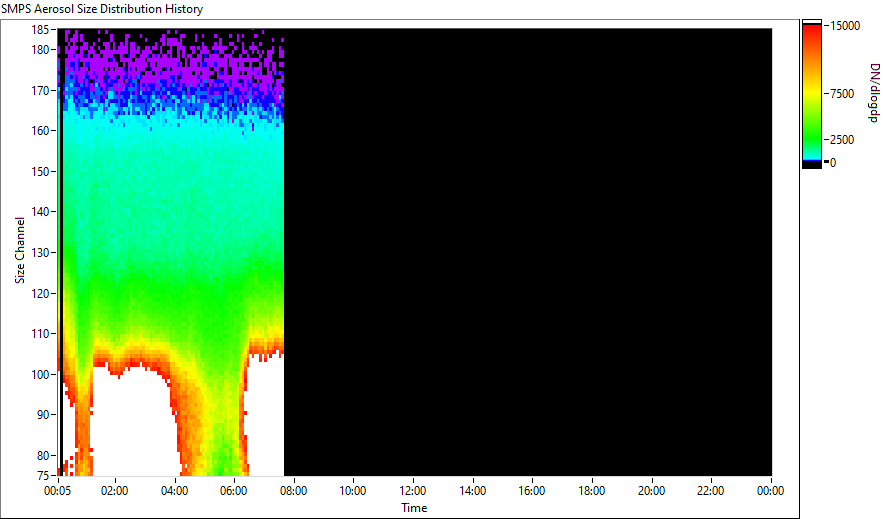Click the 22:00 time tick label
The height and width of the screenshot is (519, 884).
click(x=710, y=491)
